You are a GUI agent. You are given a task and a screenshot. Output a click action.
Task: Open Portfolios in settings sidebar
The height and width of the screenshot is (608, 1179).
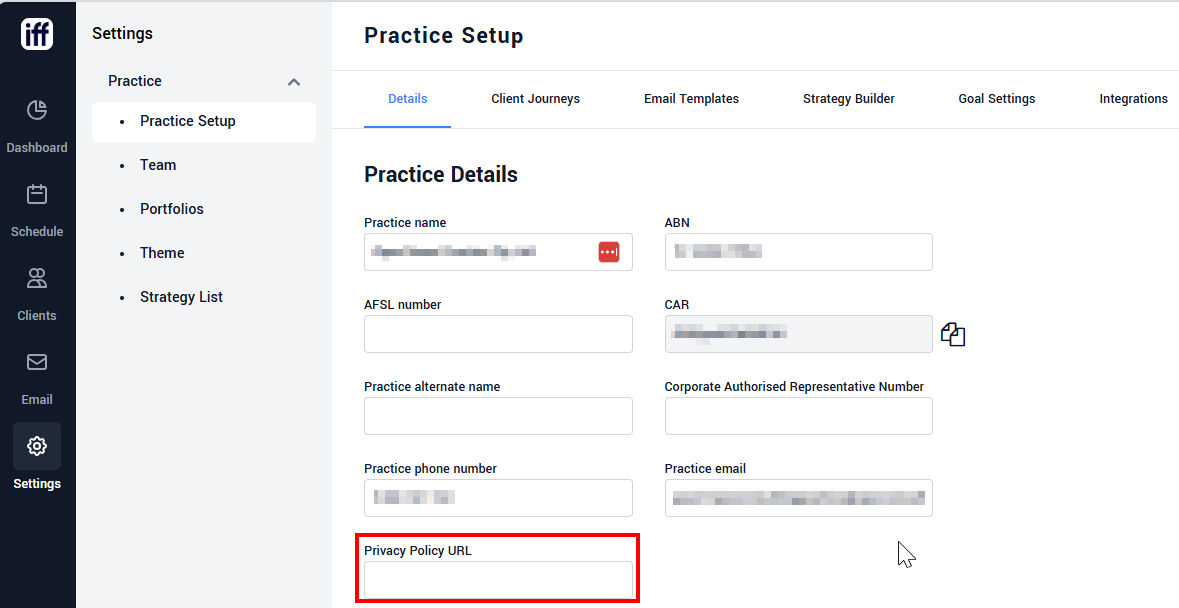coord(171,209)
